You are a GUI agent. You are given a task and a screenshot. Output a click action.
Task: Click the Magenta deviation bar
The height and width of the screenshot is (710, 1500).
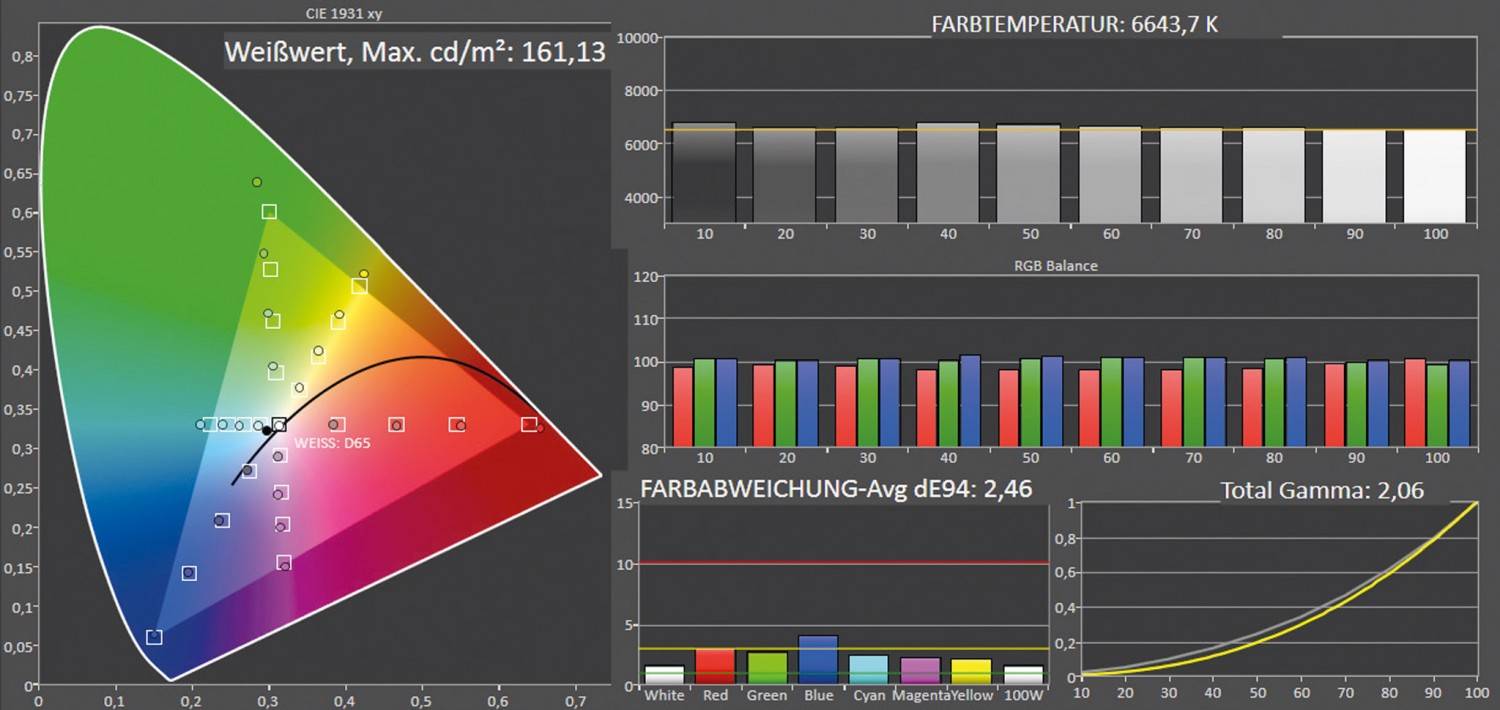921,671
